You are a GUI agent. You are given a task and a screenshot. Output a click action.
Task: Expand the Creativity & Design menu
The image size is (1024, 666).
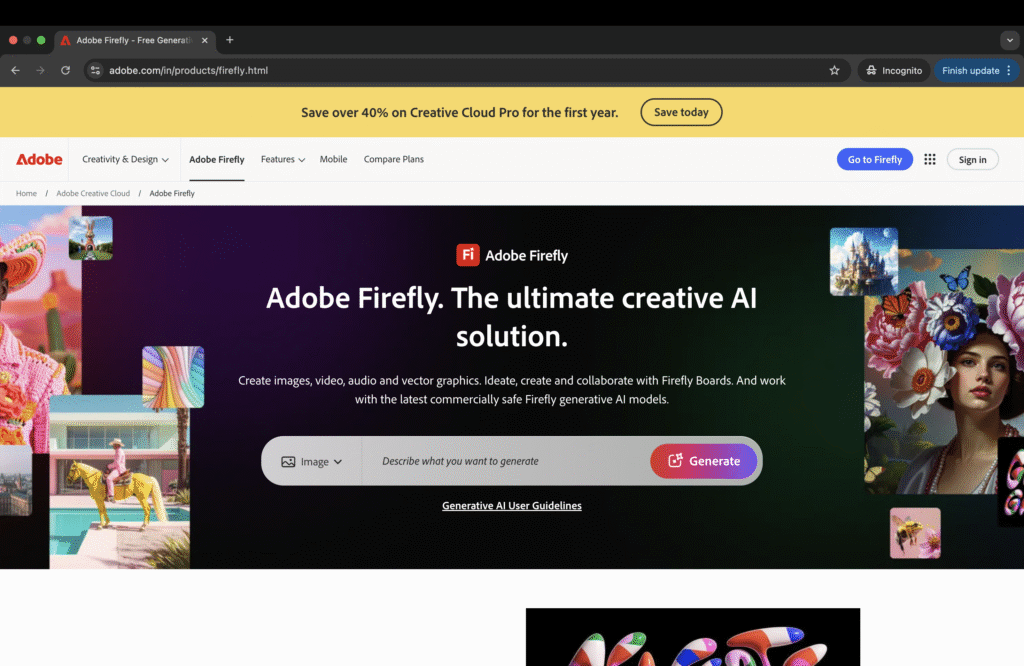pos(125,159)
